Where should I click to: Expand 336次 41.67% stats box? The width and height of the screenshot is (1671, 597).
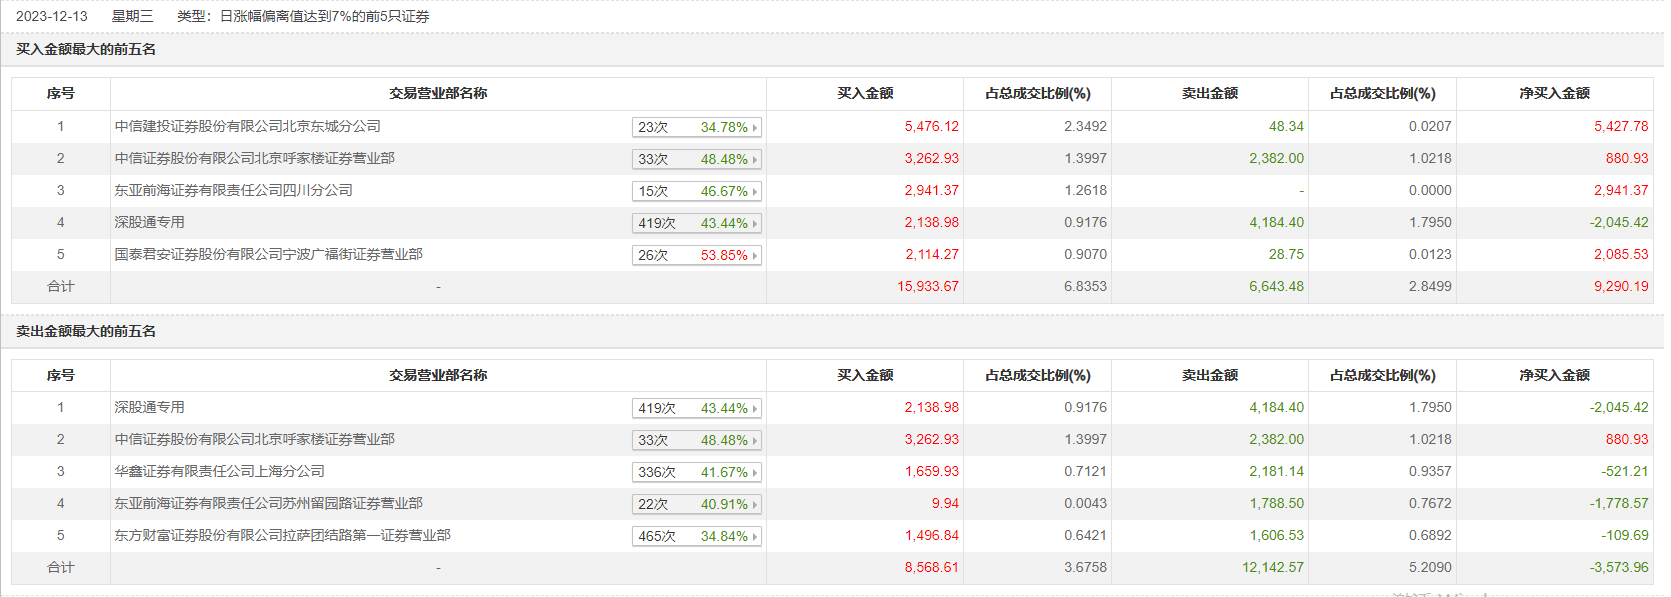697,472
